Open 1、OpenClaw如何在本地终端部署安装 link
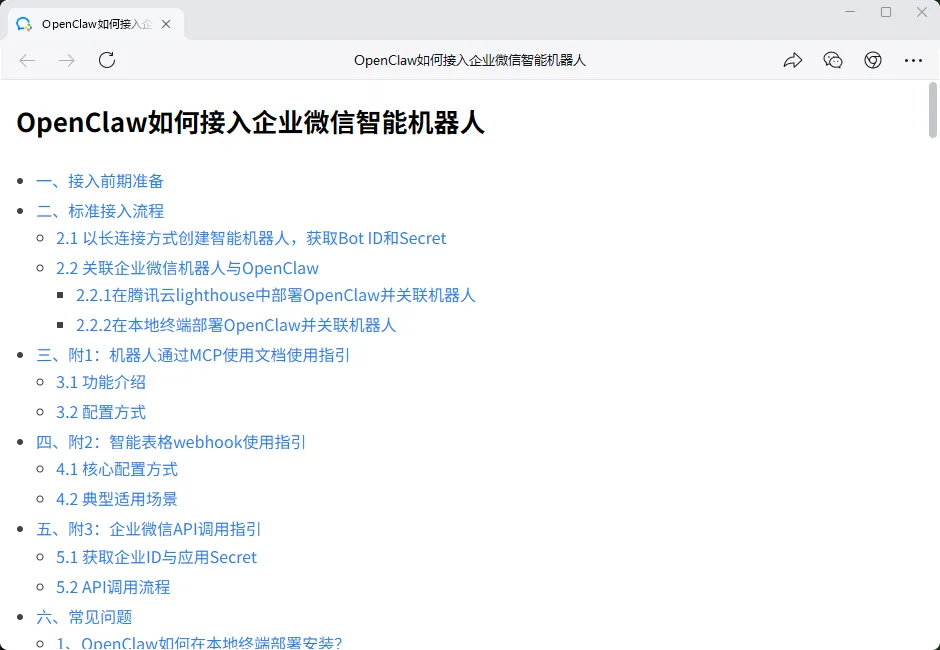The height and width of the screenshot is (650, 940). 199,643
